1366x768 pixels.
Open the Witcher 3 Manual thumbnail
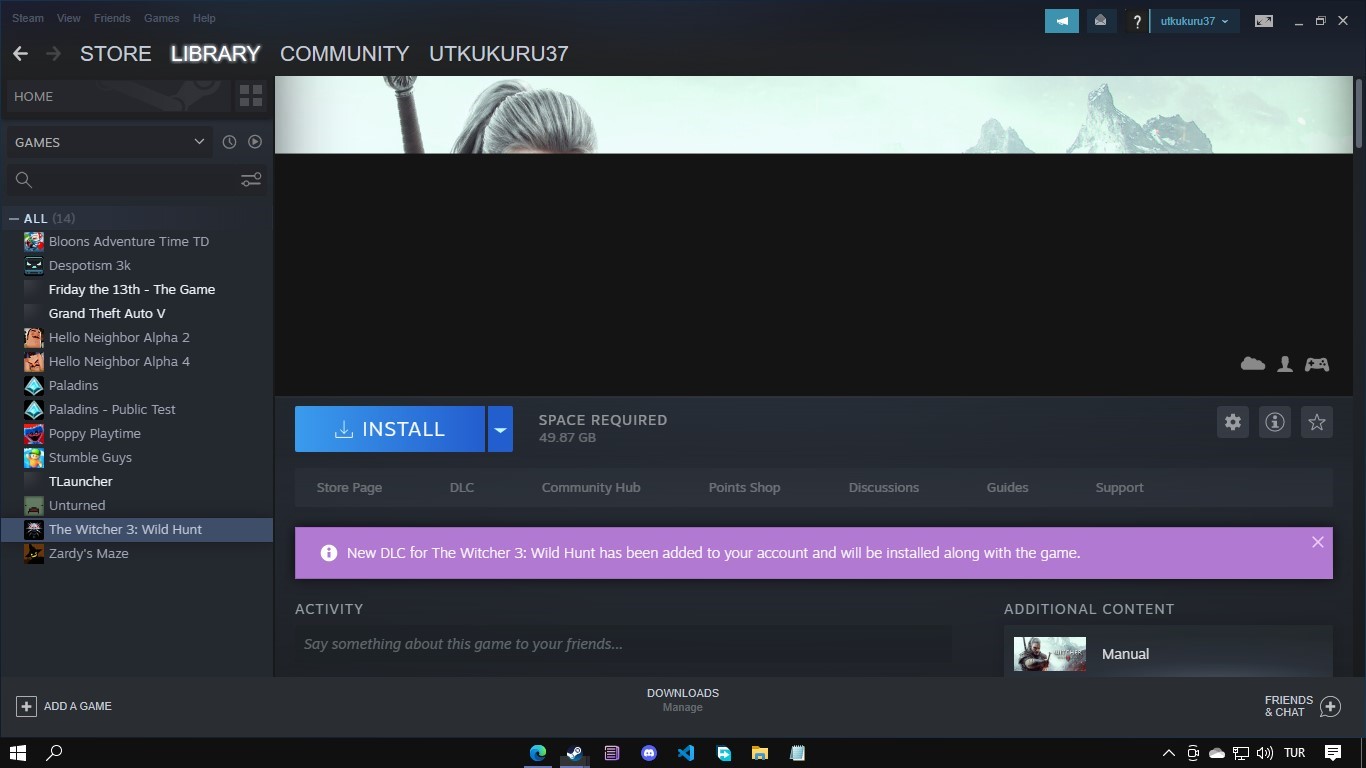[1050, 654]
